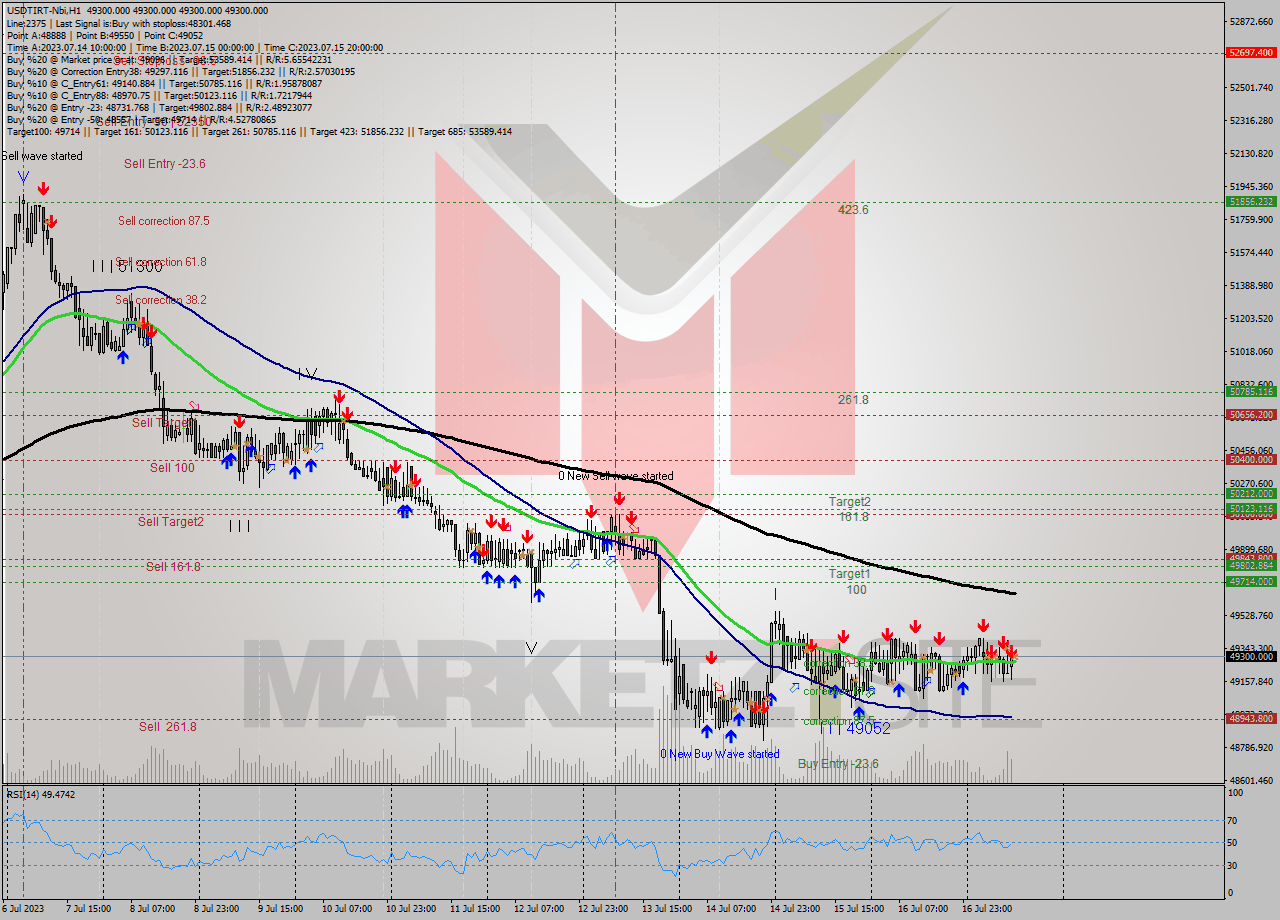
Task: Click the 52697.400 red price tag
Action: click(x=1251, y=52)
